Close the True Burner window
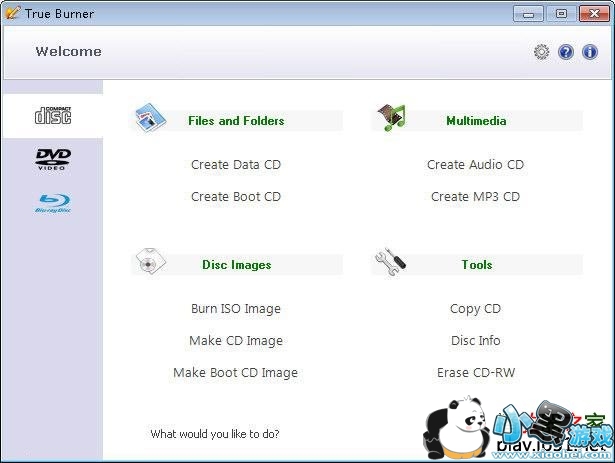 [594, 14]
